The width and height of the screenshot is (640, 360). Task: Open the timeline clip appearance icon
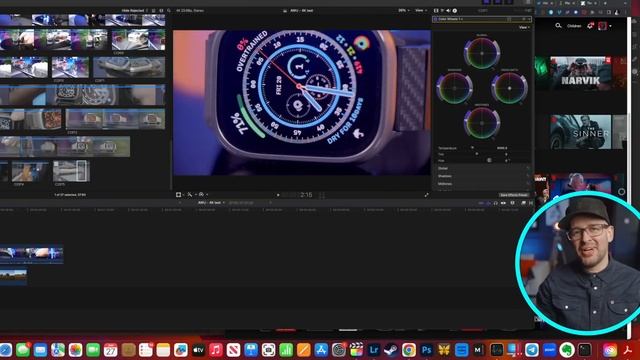512,203
